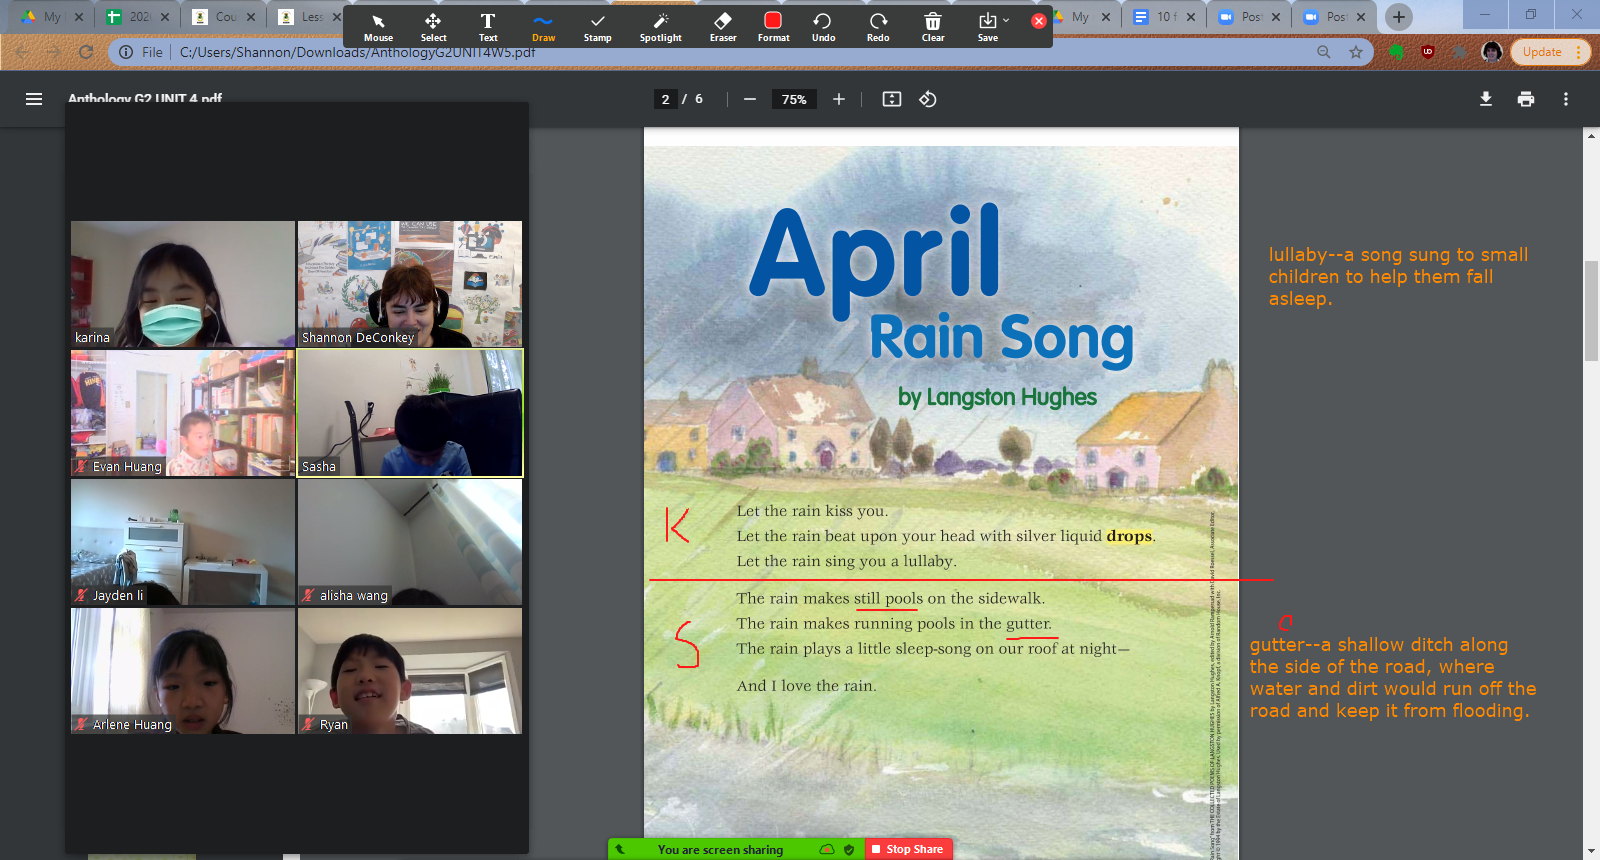The image size is (1600, 860).
Task: Download the PDF file
Action: coord(1486,99)
